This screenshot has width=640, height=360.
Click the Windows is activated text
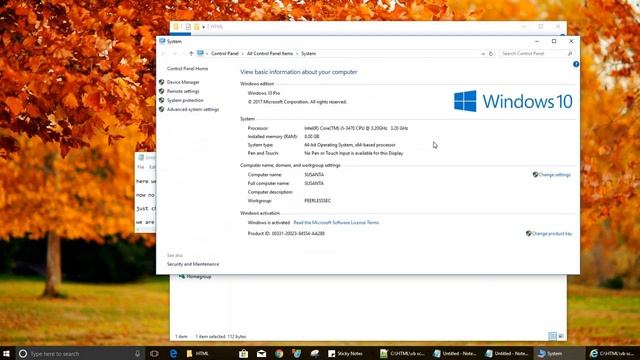pos(269,222)
